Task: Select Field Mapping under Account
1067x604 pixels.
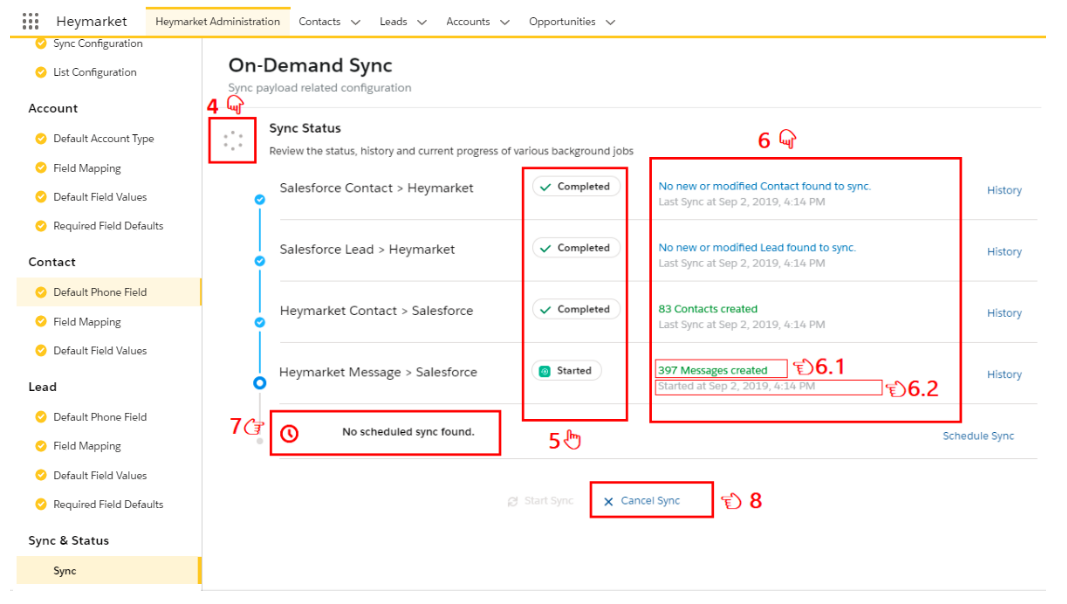Action: pyautogui.click(x=87, y=168)
